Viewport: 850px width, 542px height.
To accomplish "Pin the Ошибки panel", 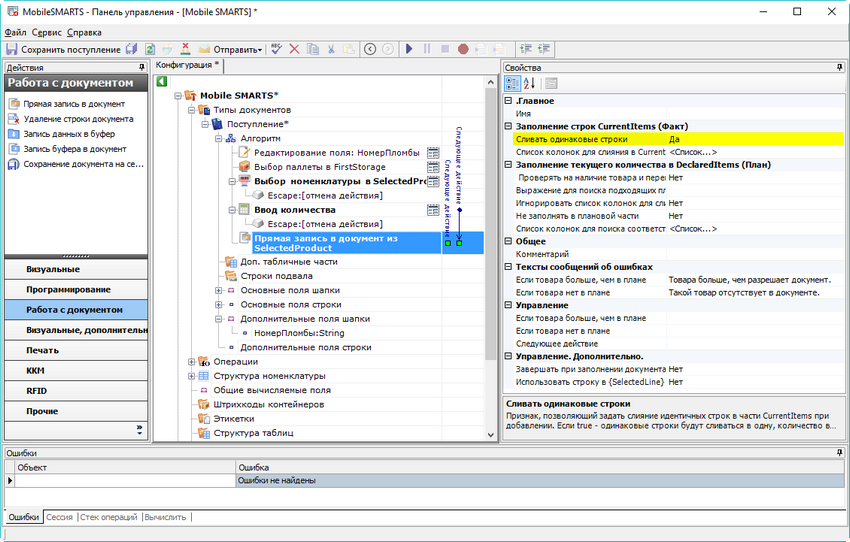I will point(839,453).
